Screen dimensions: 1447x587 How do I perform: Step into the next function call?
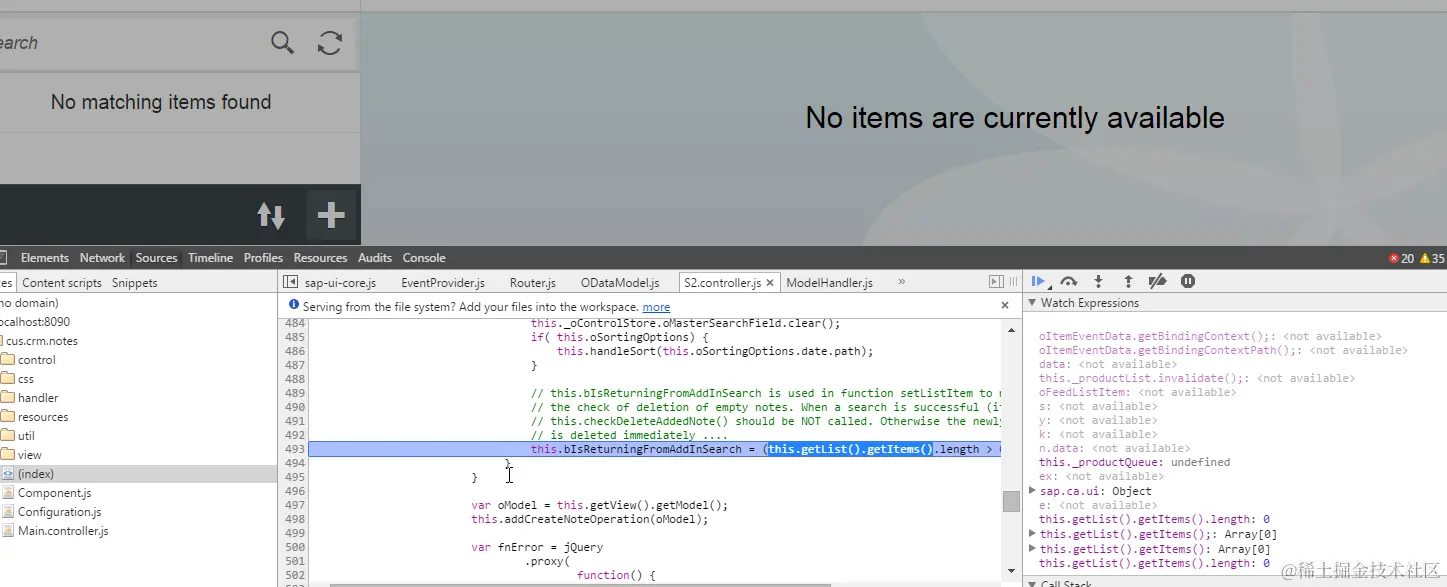pyautogui.click(x=1098, y=281)
